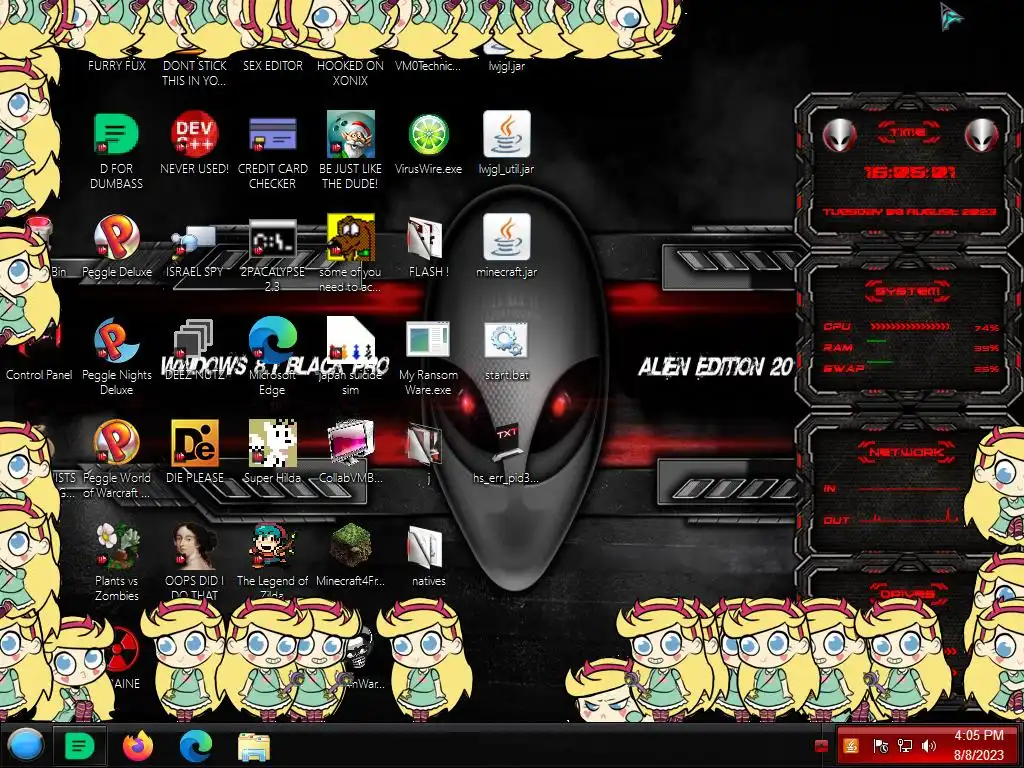Viewport: 1024px width, 768px height.
Task: Launch 2PACALYPSE 2.3 command prompt icon
Action: [272, 238]
